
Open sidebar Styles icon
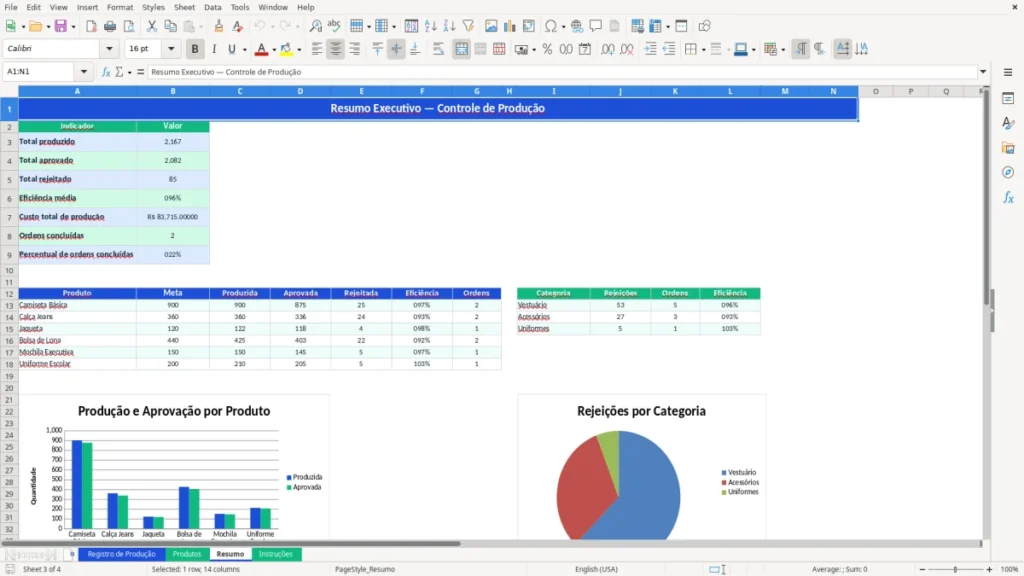[x=1008, y=123]
